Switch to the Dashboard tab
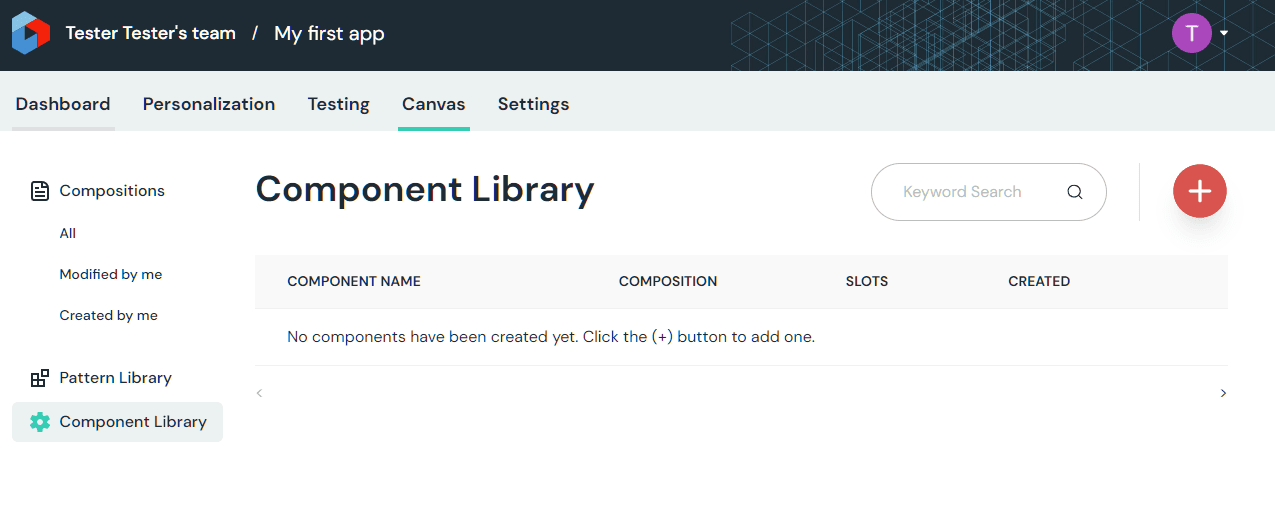This screenshot has width=1275, height=527. pos(63,104)
